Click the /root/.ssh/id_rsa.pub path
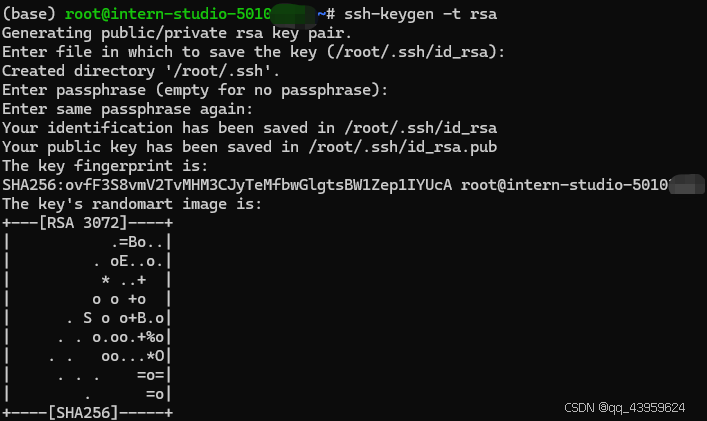707x421 pixels. point(403,147)
